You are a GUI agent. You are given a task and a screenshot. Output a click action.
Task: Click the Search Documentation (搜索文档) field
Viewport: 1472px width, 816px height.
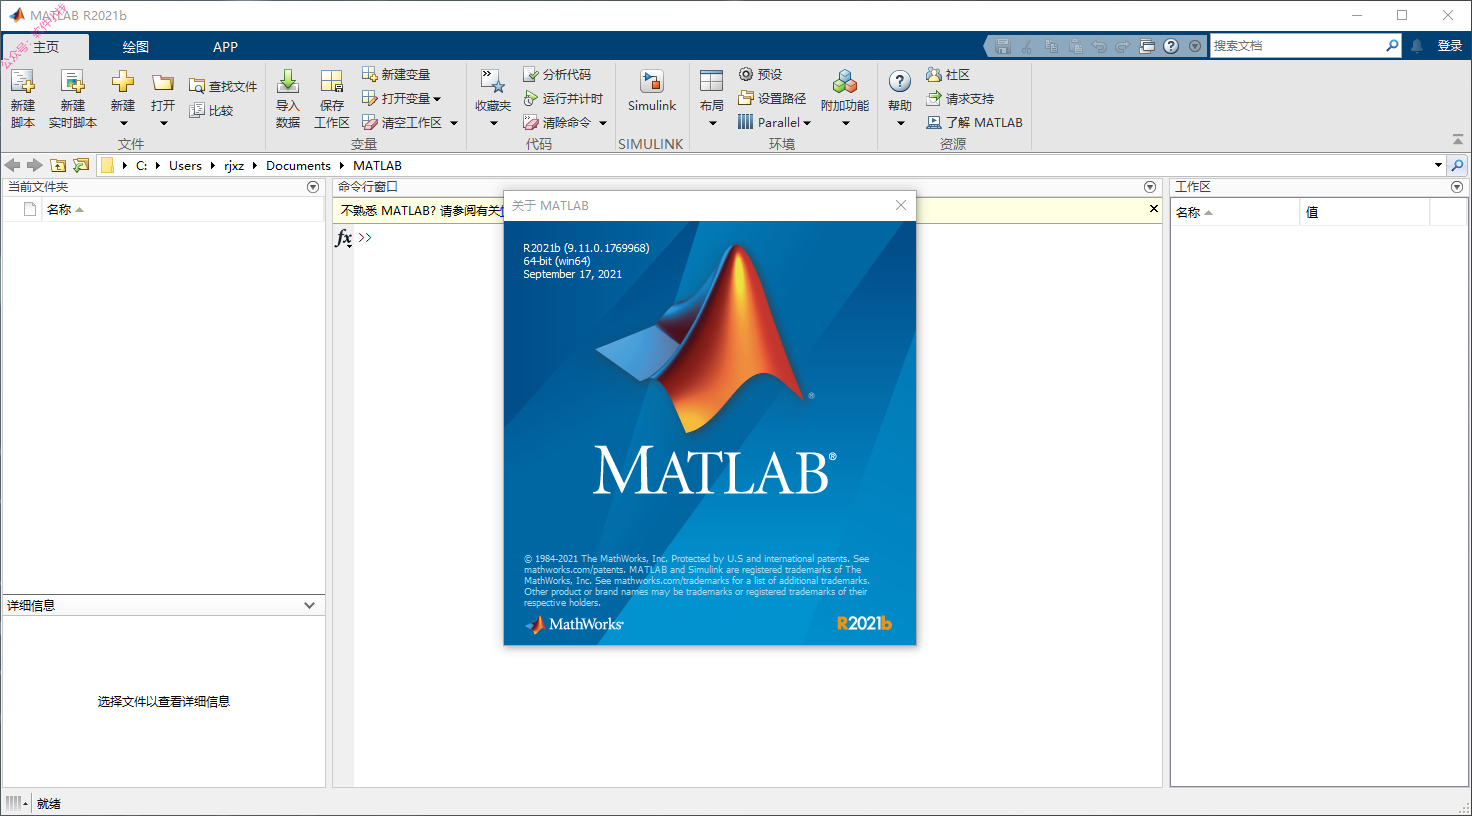(1297, 46)
